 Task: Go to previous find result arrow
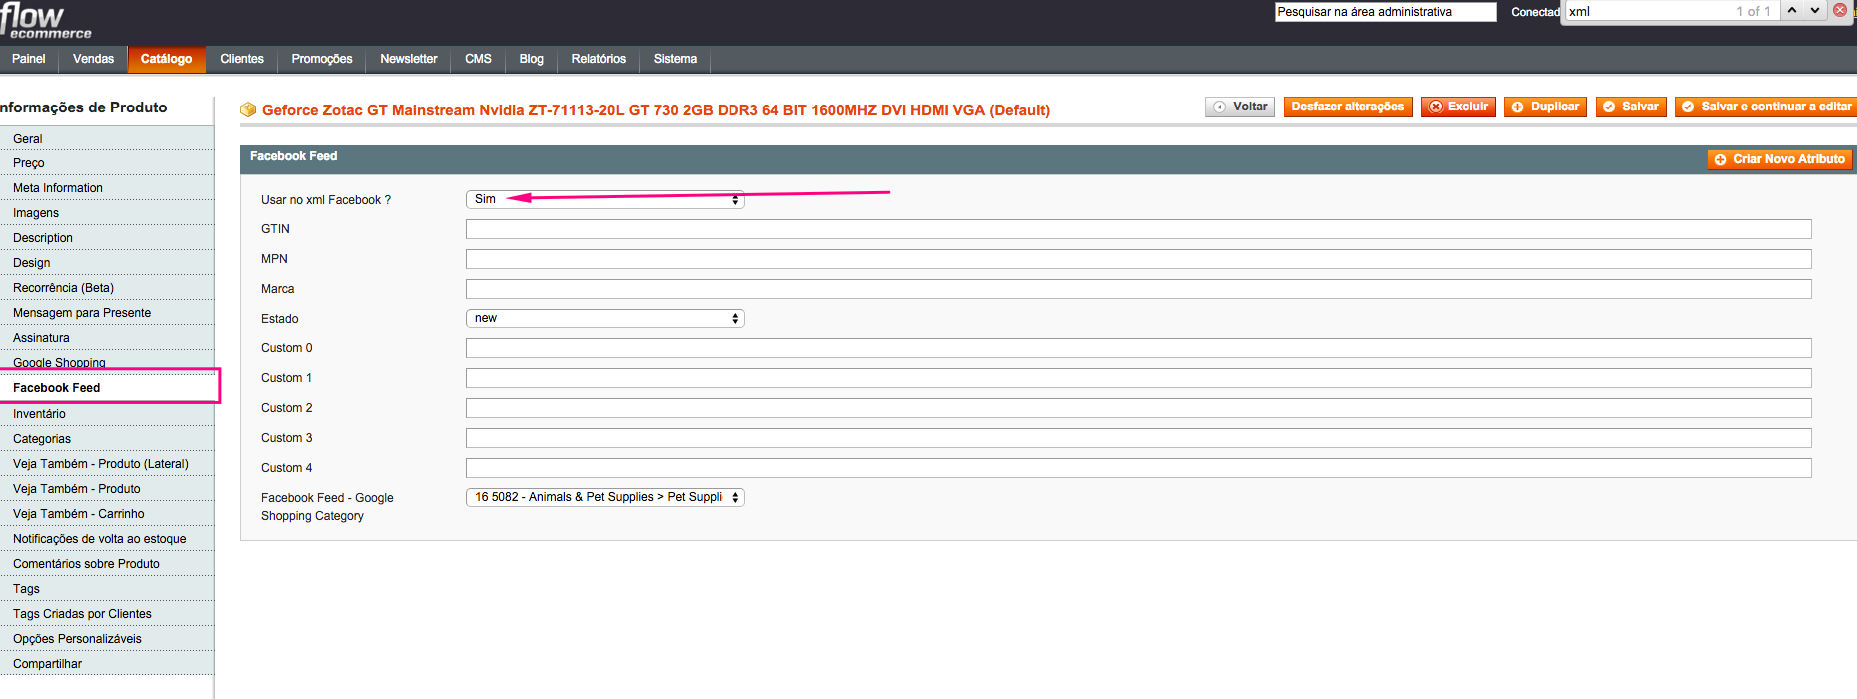1792,11
